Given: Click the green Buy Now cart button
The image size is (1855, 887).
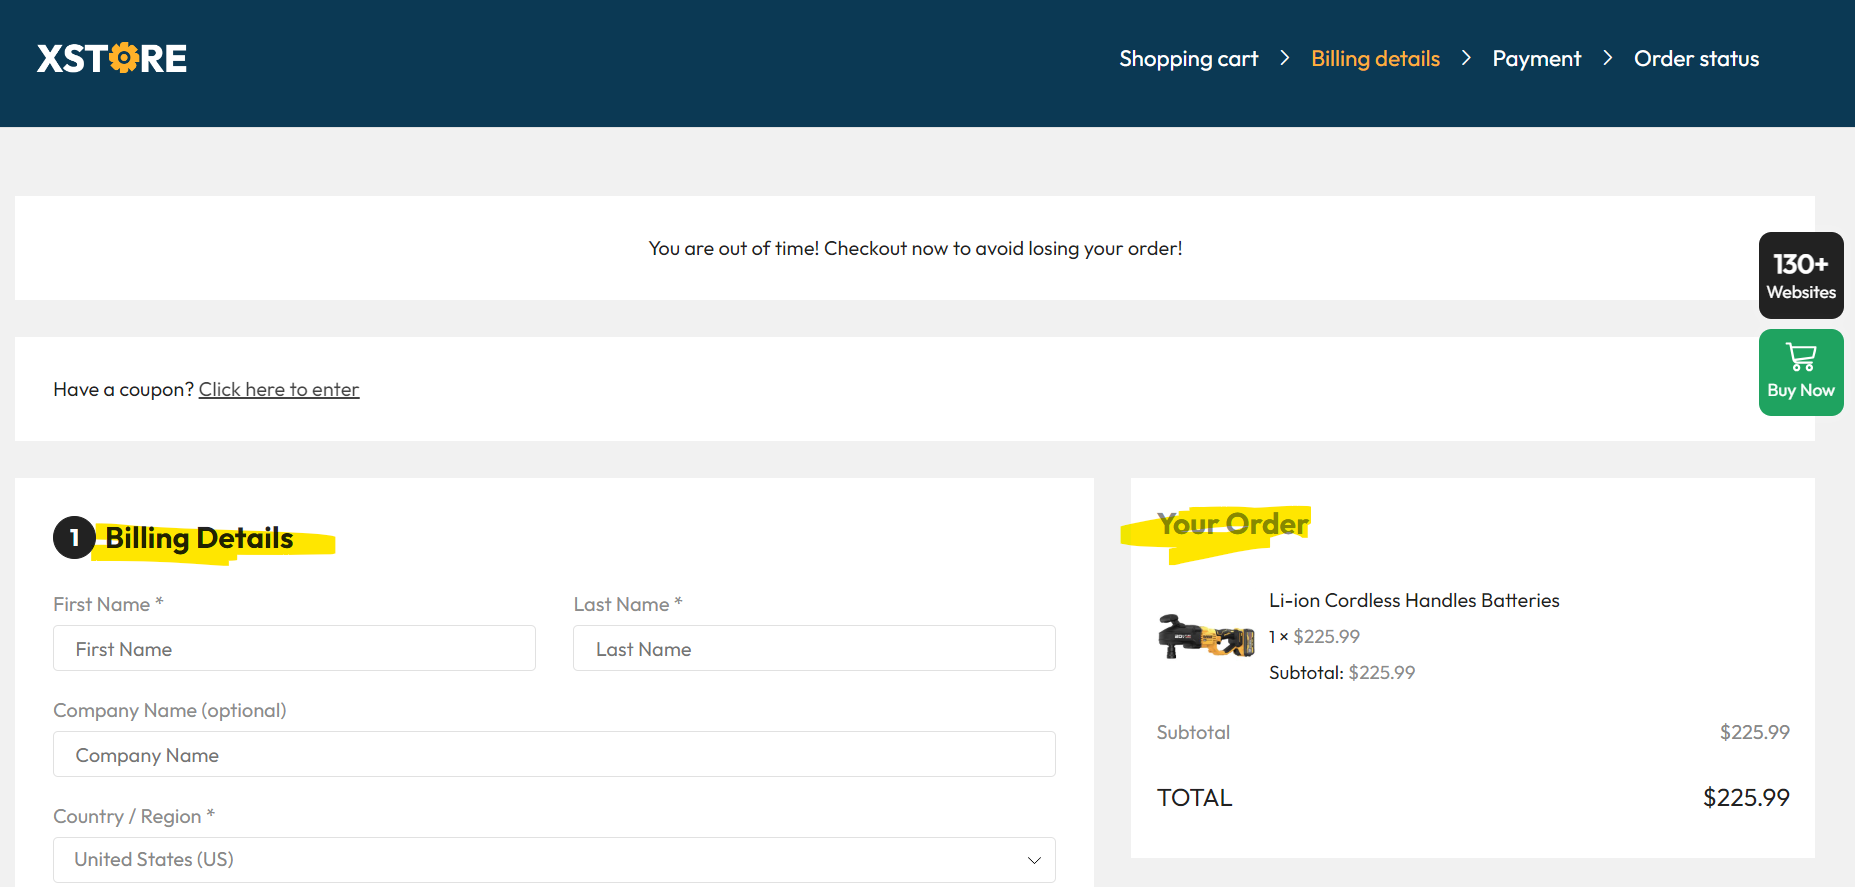Looking at the screenshot, I should [x=1801, y=373].
